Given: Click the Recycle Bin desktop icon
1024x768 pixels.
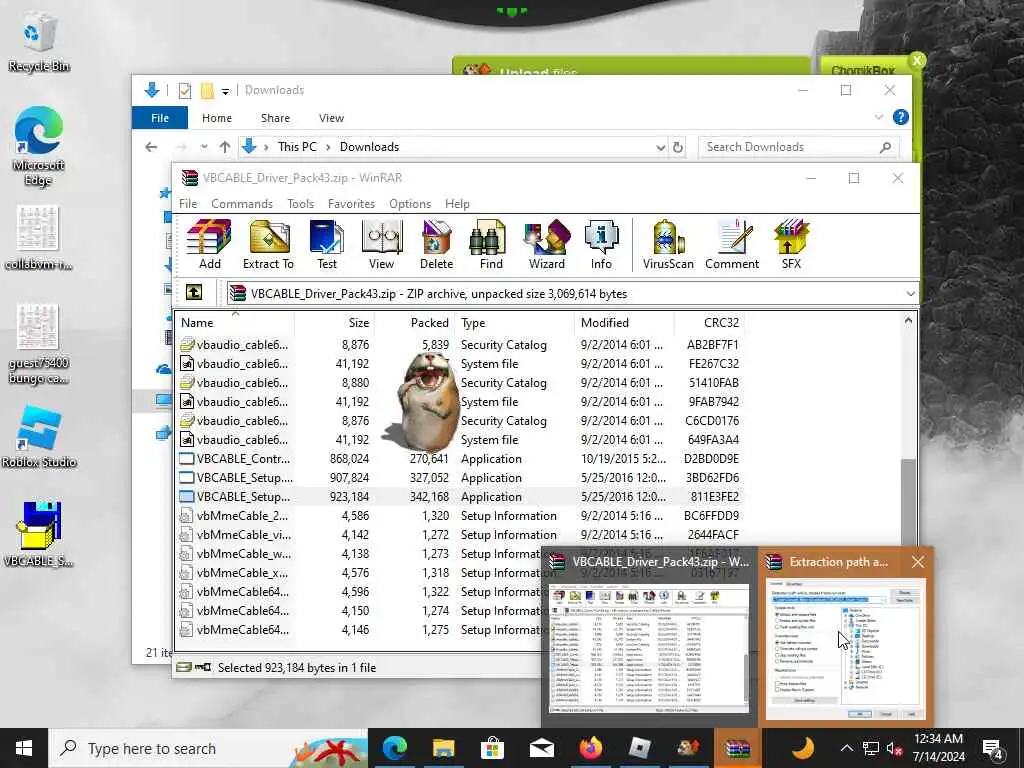Looking at the screenshot, I should (x=38, y=42).
